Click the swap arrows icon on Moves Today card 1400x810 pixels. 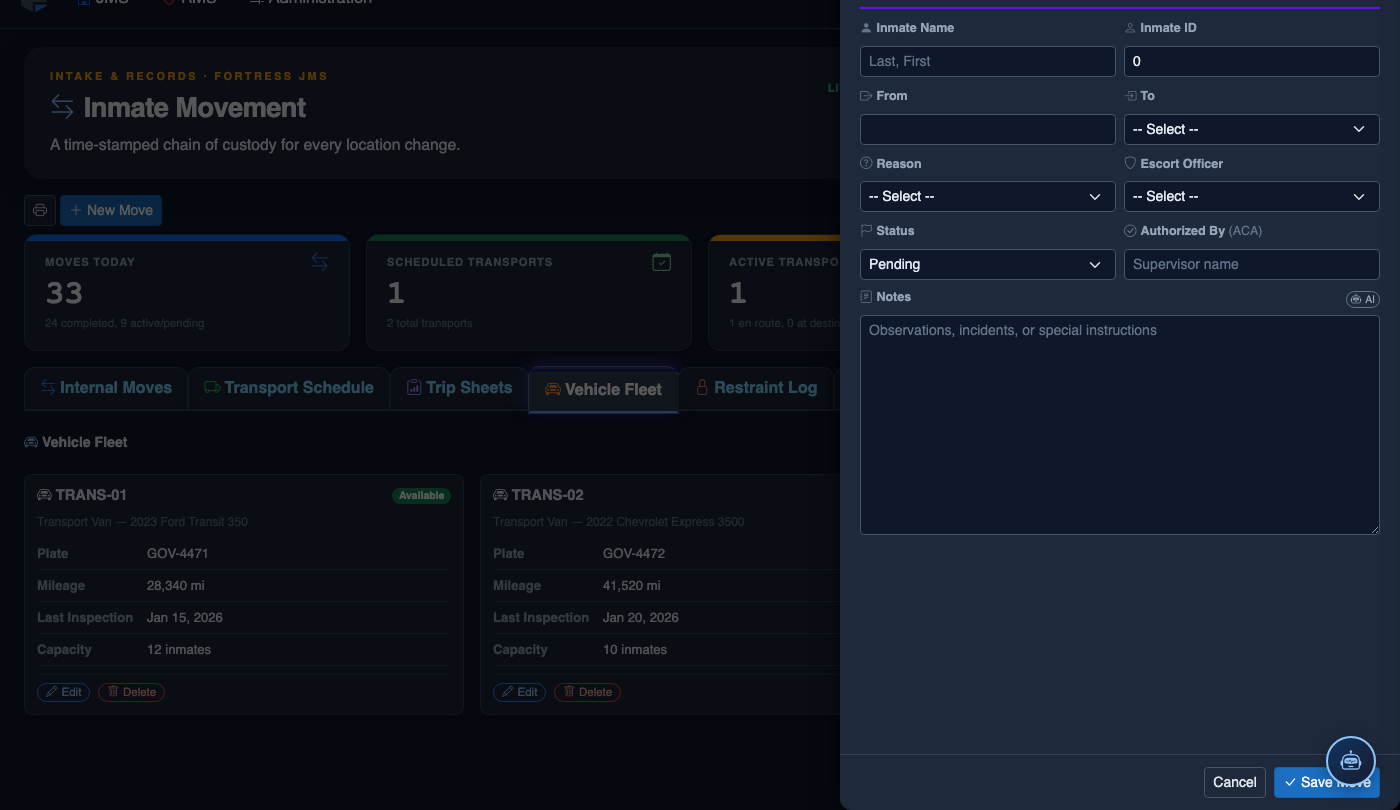319,262
